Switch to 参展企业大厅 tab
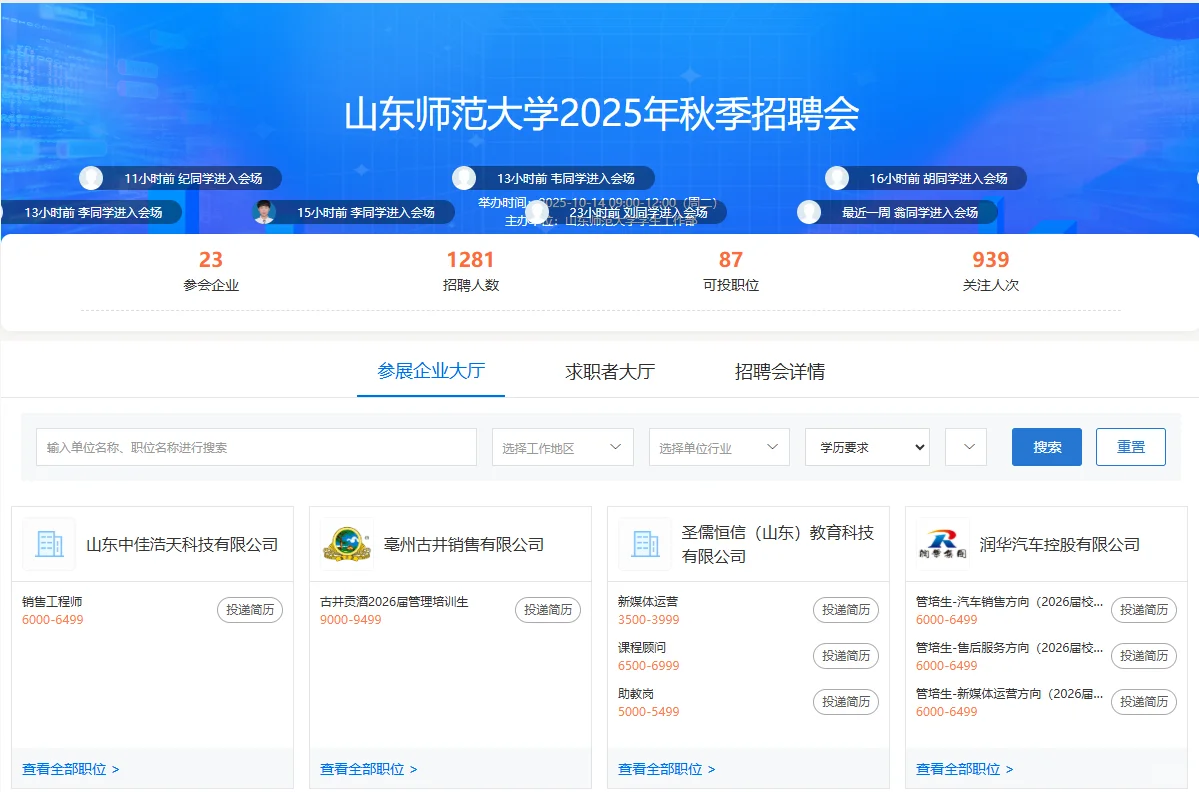Screen dimensions: 1199x792 431,372
